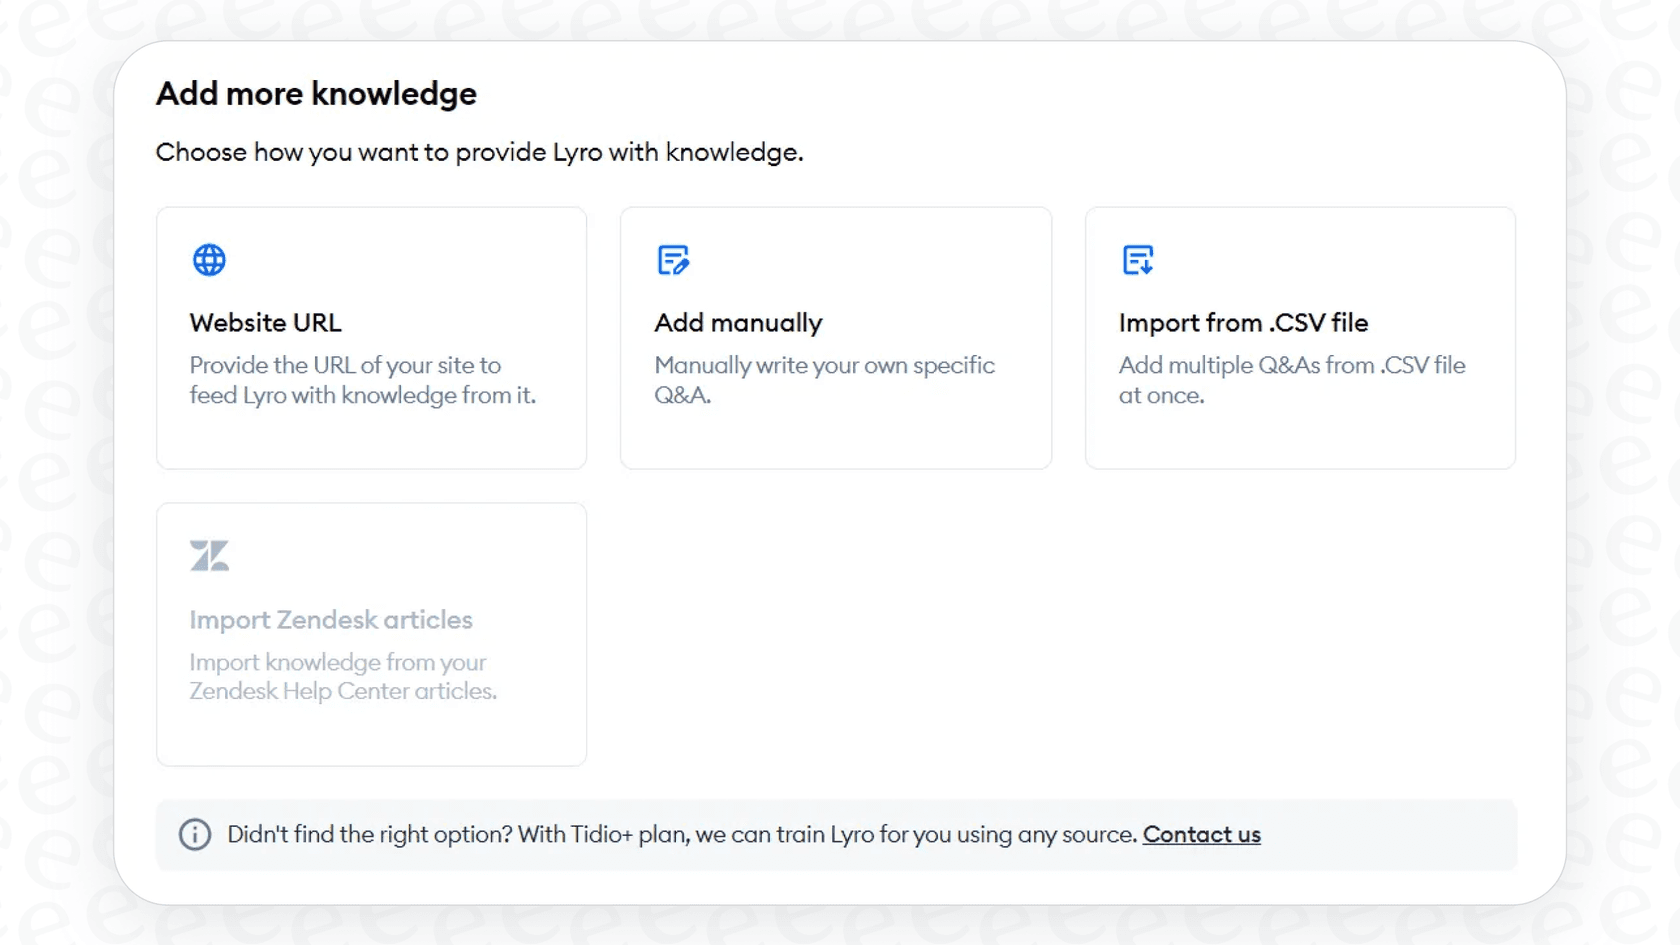
Task: Click the info circle icon in the banner
Action: [x=195, y=834]
